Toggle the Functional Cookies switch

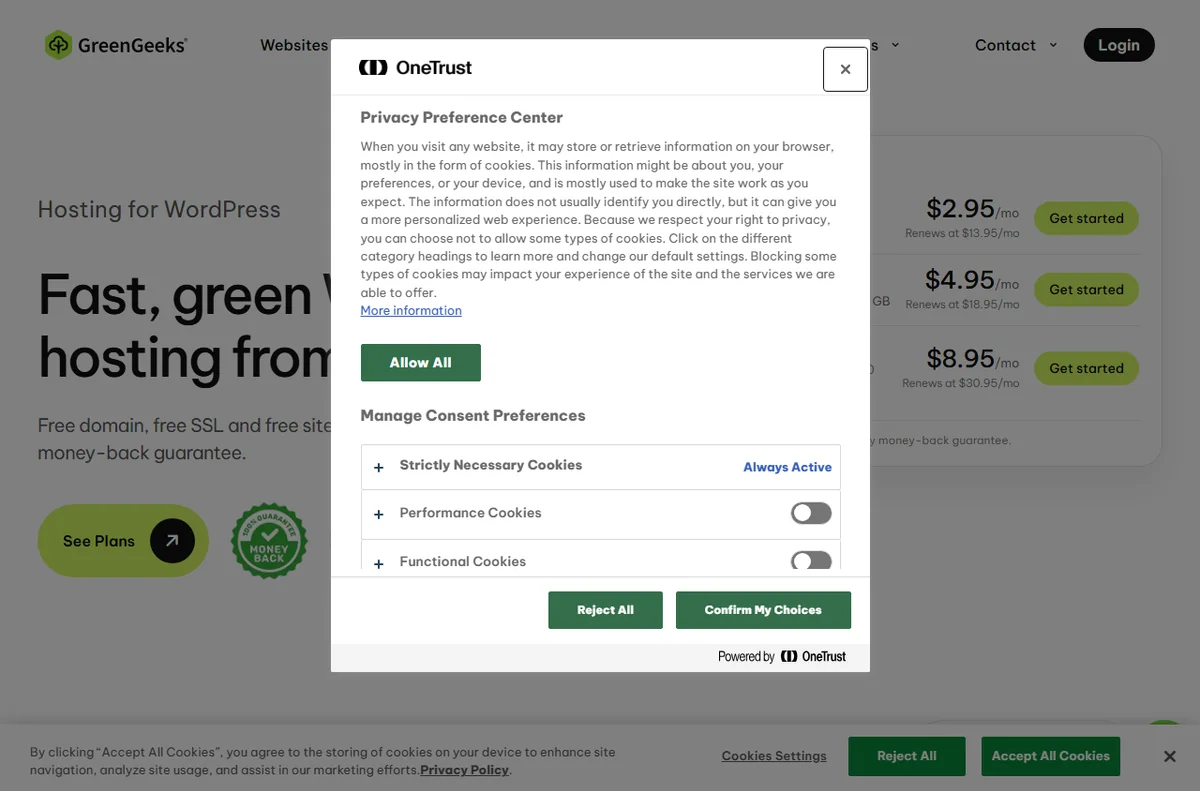pyautogui.click(x=811, y=561)
